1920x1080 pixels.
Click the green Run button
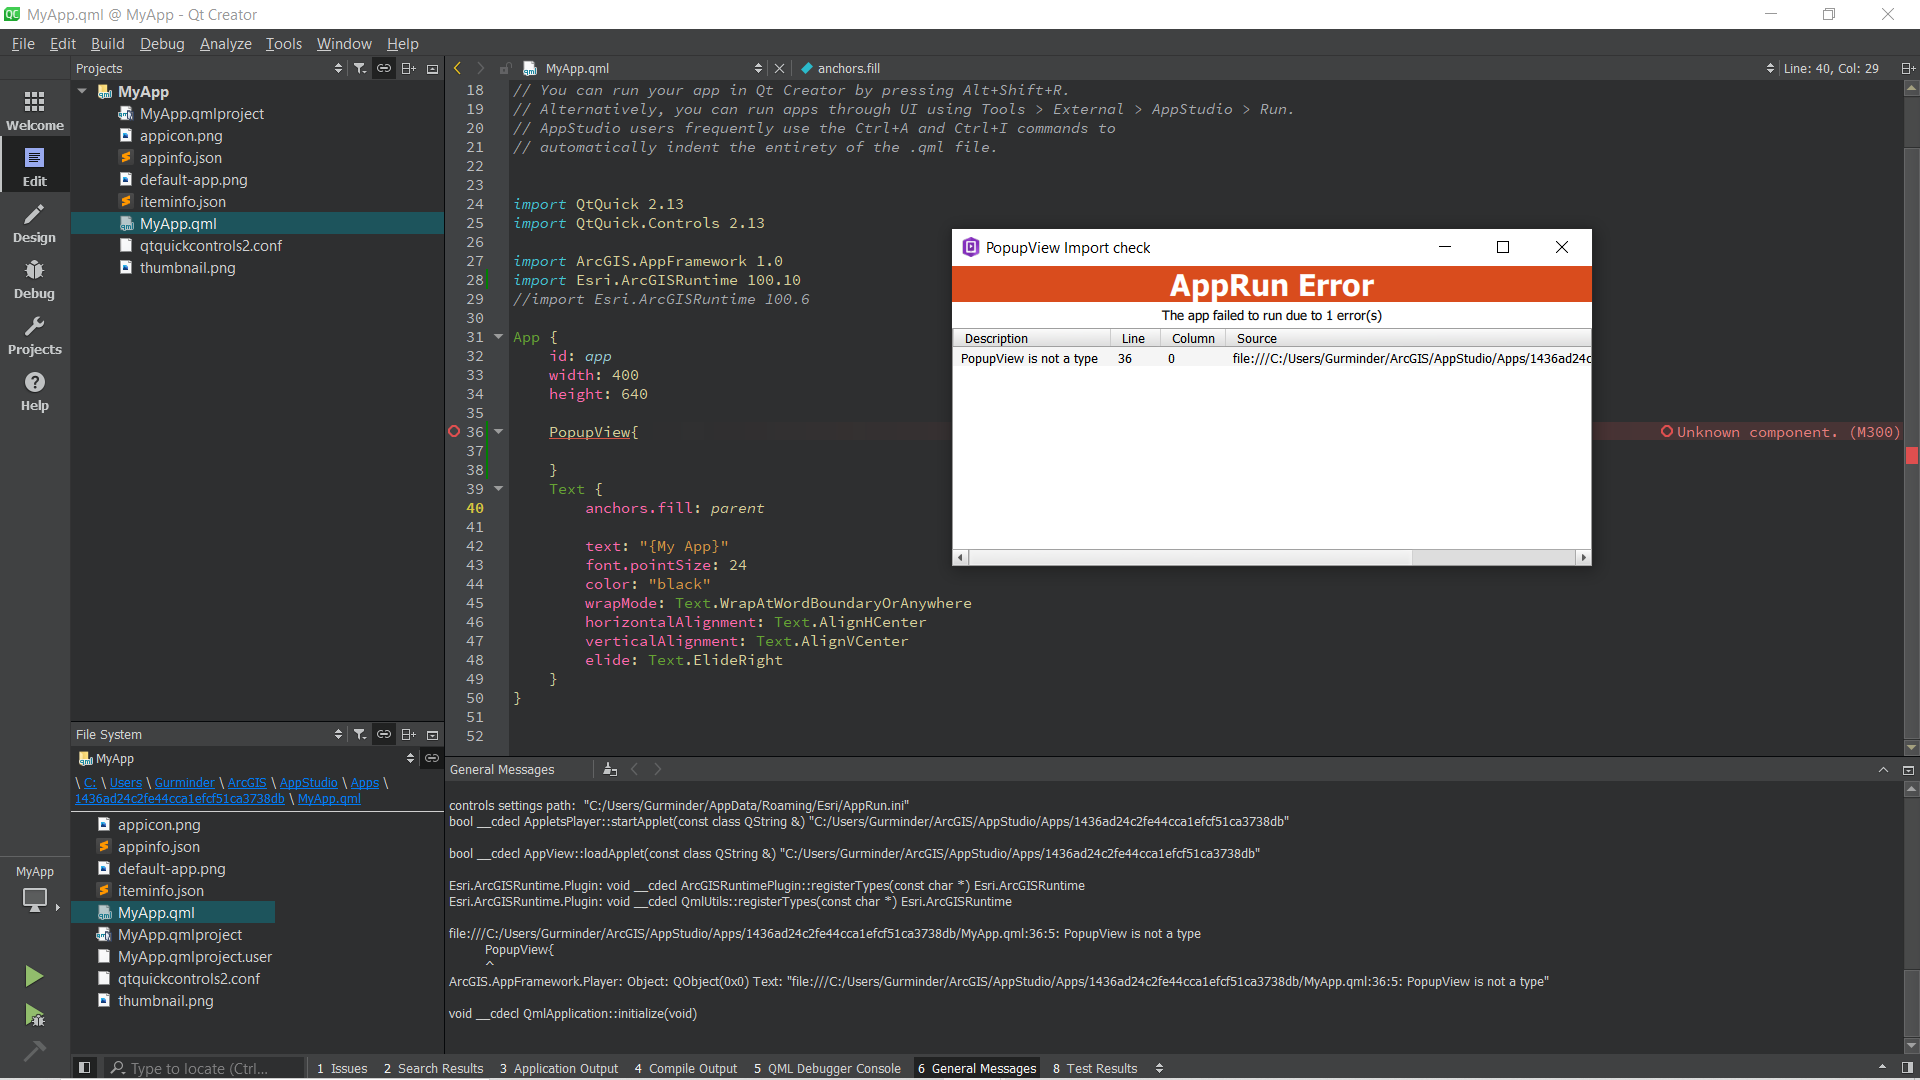[34, 976]
